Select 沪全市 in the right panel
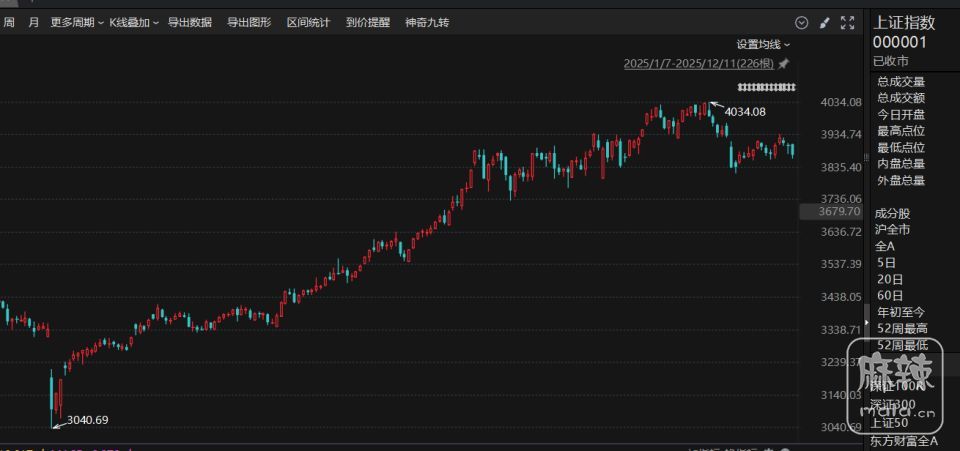This screenshot has height=451, width=960. [x=893, y=229]
